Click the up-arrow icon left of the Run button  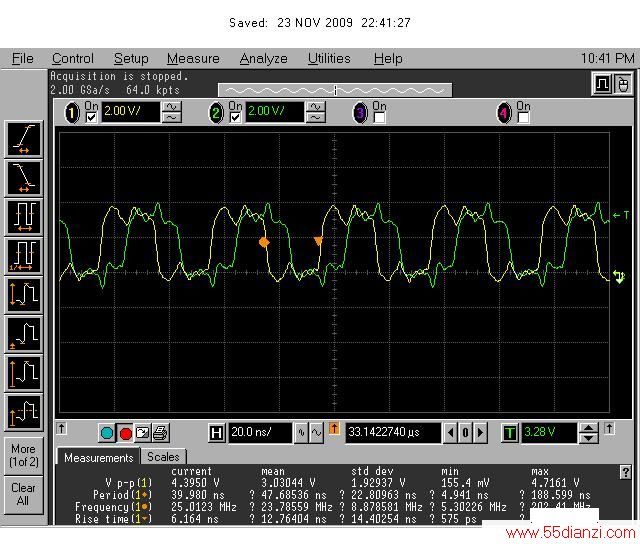61,429
